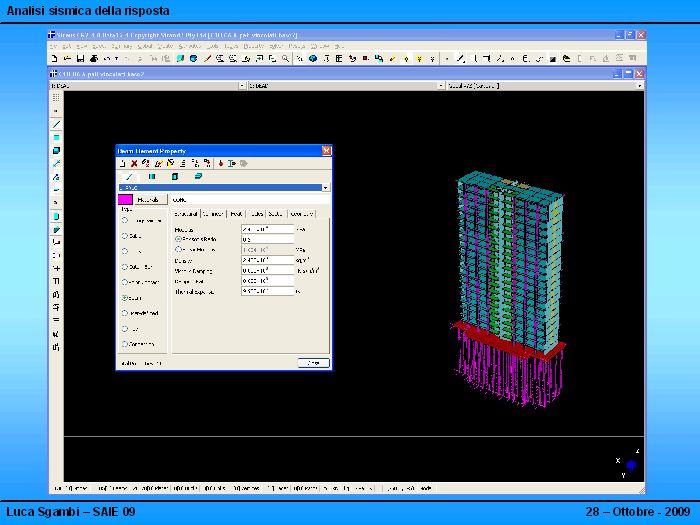Select the beam element type icon in dialog
This screenshot has height=525, width=700.
[129, 176]
